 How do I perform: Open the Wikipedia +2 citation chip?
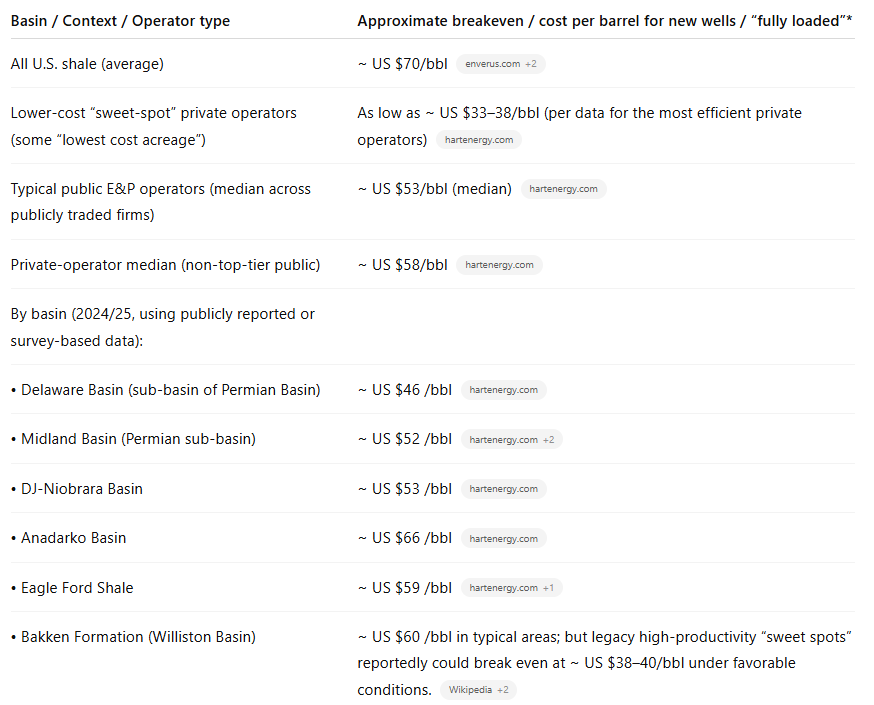tap(478, 690)
